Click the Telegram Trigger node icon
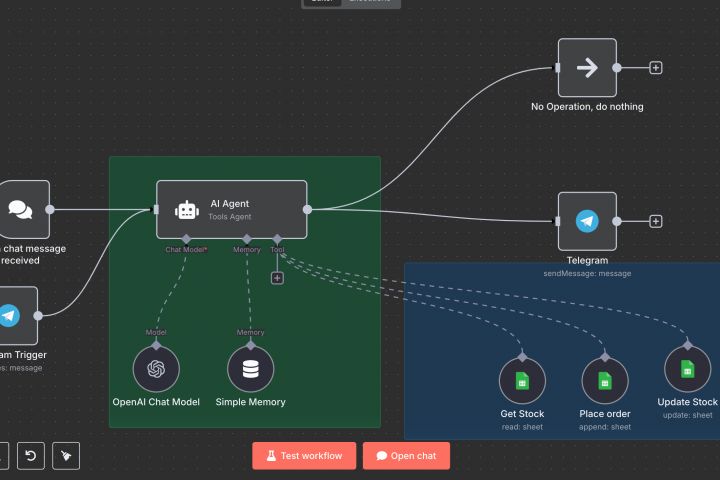The image size is (720, 480). pos(9,316)
